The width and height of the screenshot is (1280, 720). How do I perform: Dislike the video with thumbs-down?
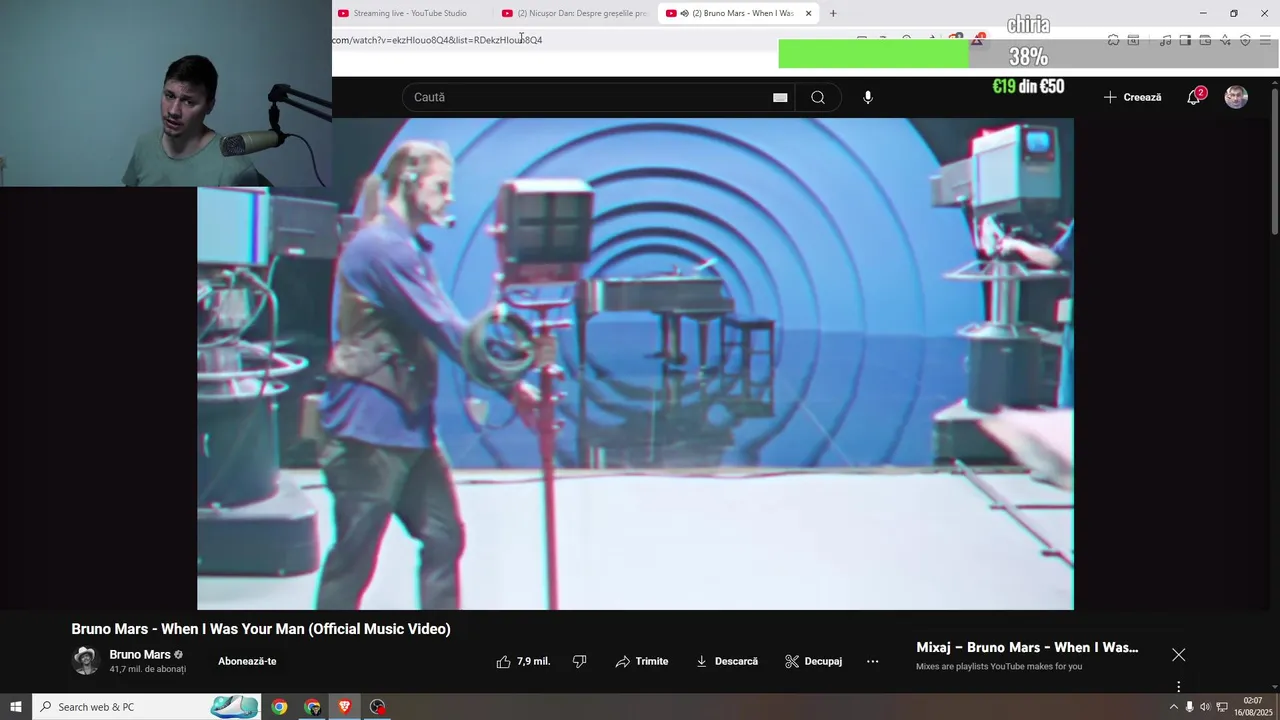click(x=579, y=661)
